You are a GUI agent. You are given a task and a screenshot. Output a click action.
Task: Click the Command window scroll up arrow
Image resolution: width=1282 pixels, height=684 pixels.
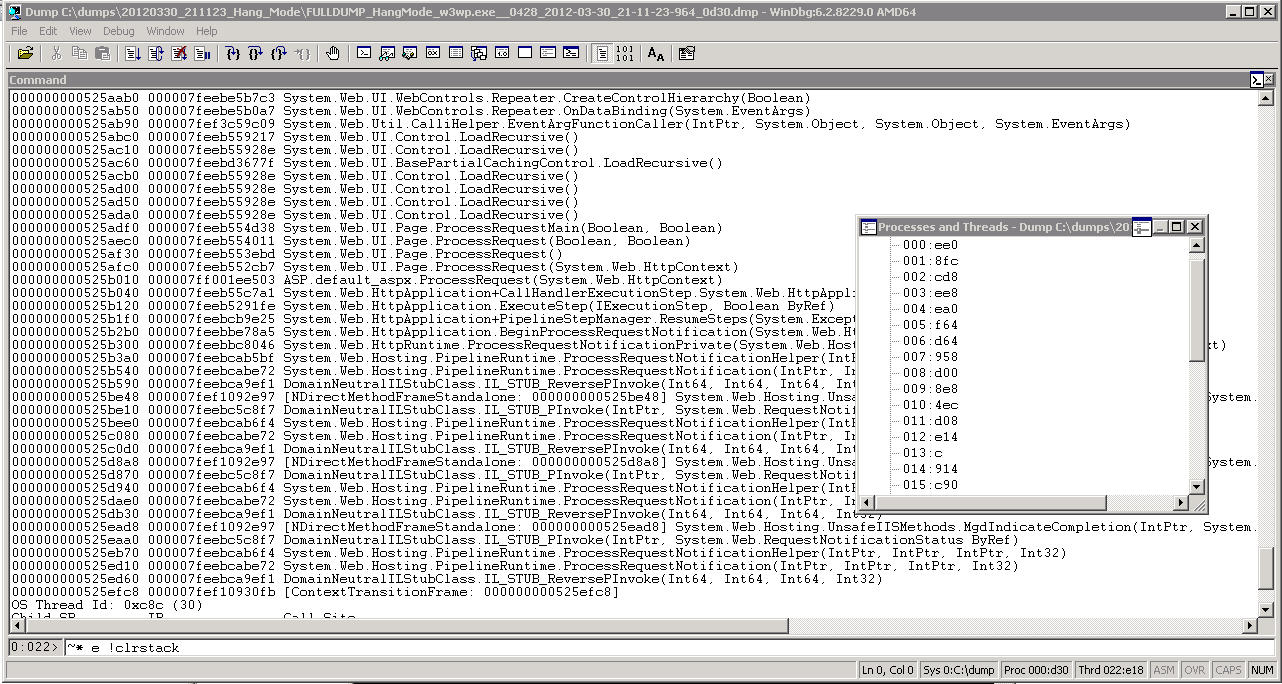click(x=1266, y=98)
